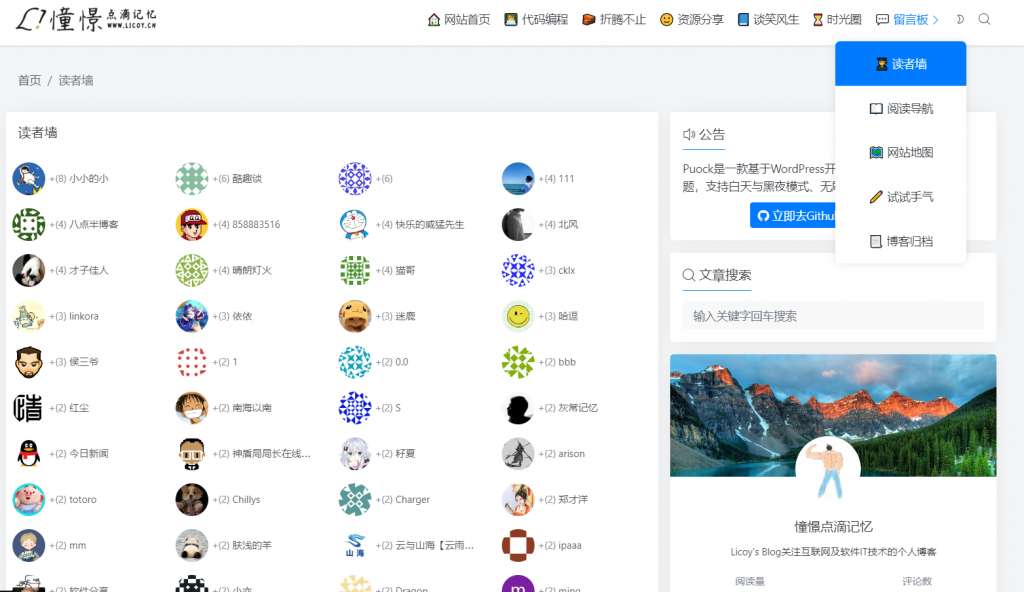Click the 留言板 chat bubble icon
The height and width of the screenshot is (592, 1024).
[x=880, y=19]
